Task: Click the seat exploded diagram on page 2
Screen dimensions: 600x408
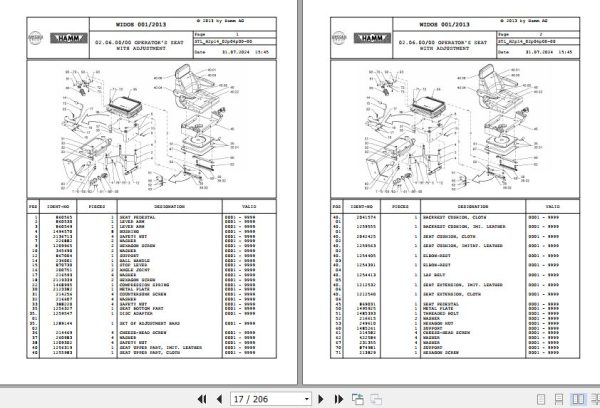Action: point(455,129)
